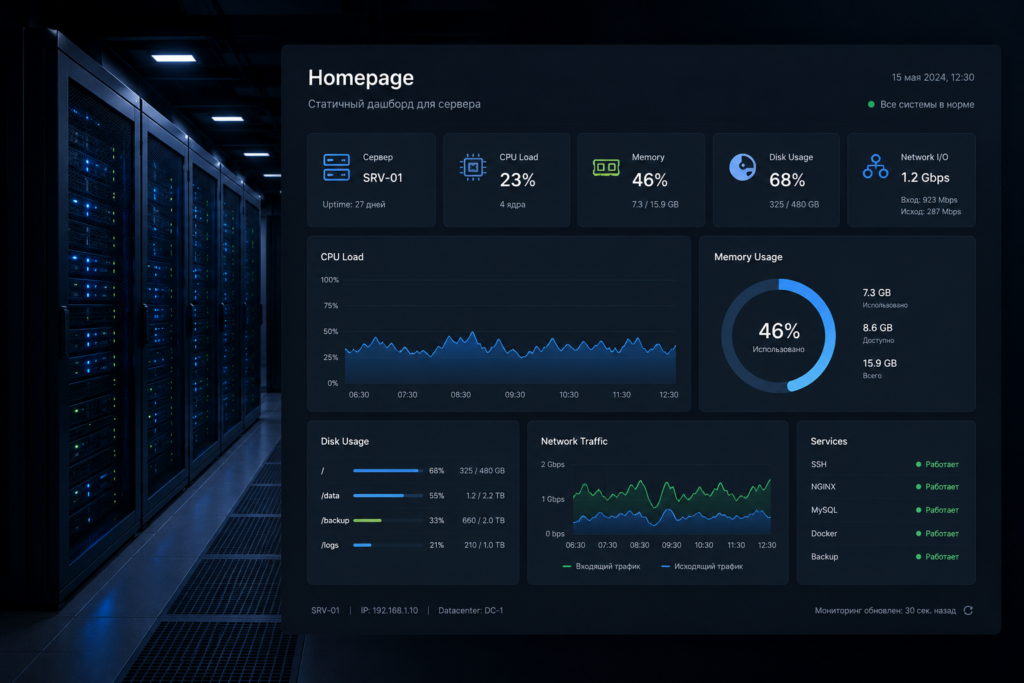Click the Services panel title

coord(829,441)
